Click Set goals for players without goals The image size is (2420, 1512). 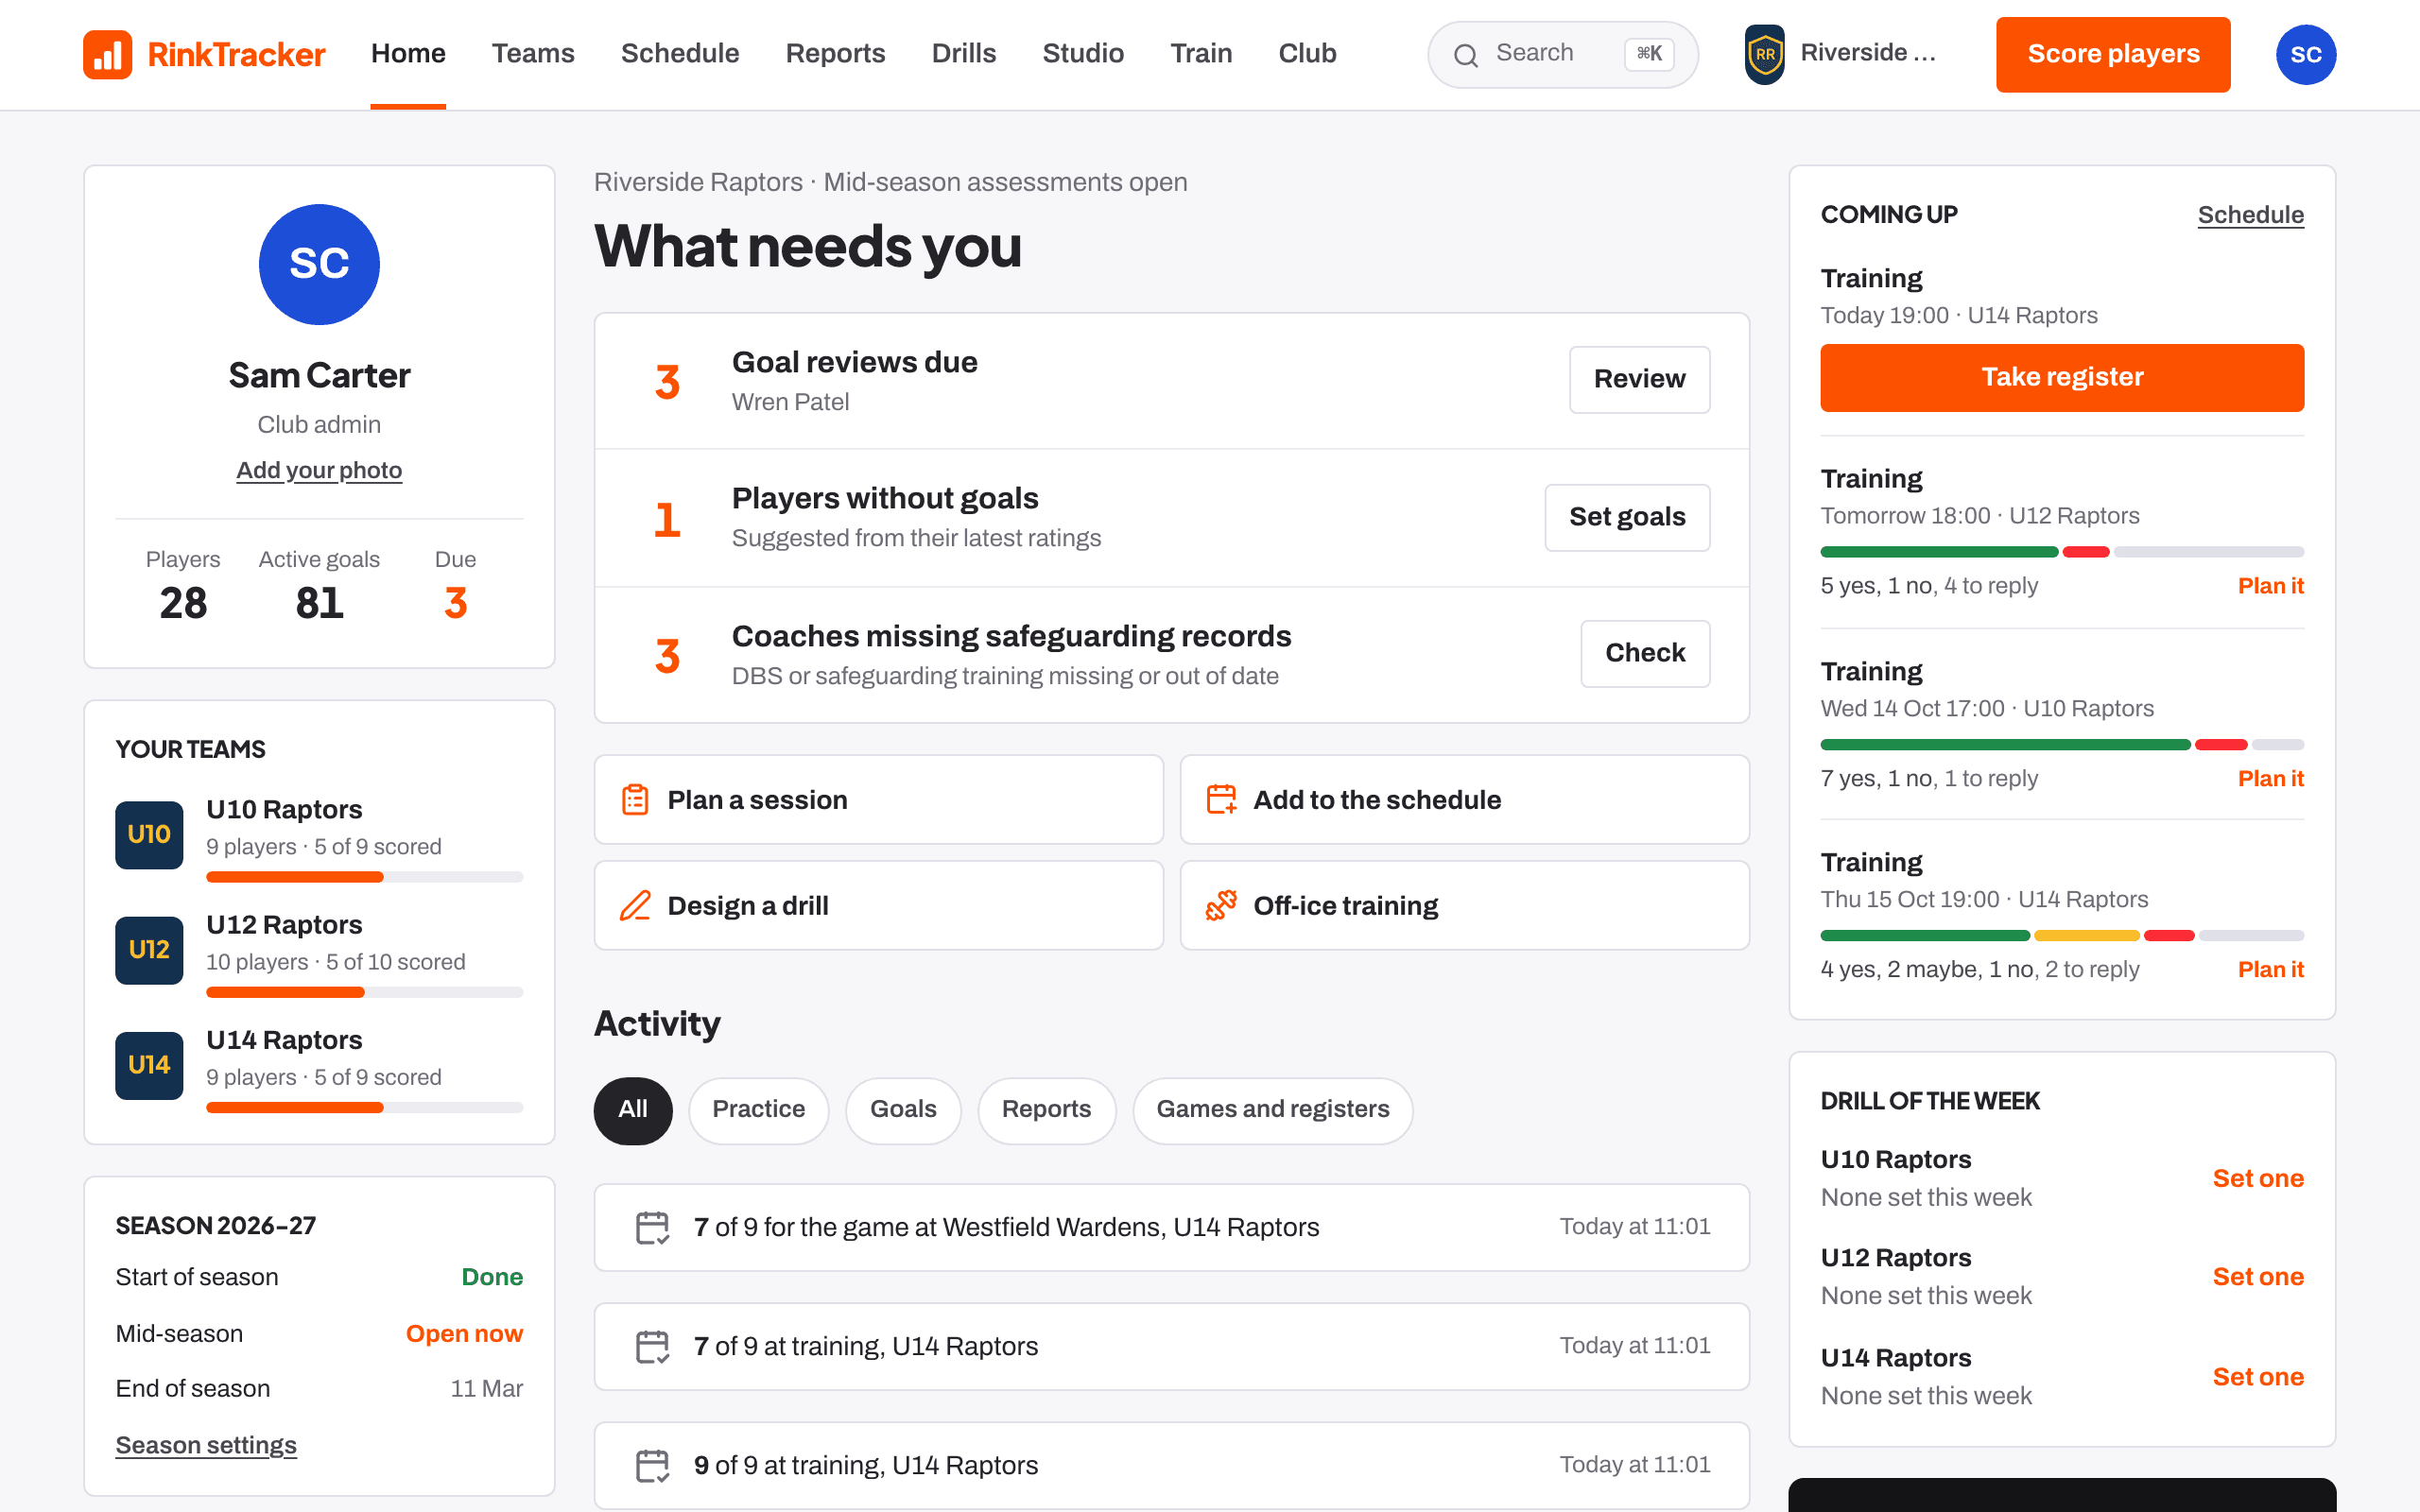click(x=1627, y=517)
